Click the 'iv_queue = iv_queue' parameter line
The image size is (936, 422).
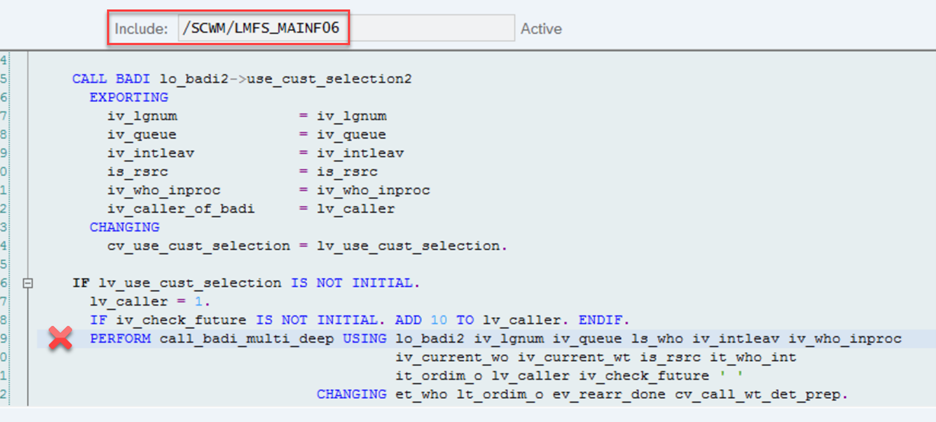247,135
